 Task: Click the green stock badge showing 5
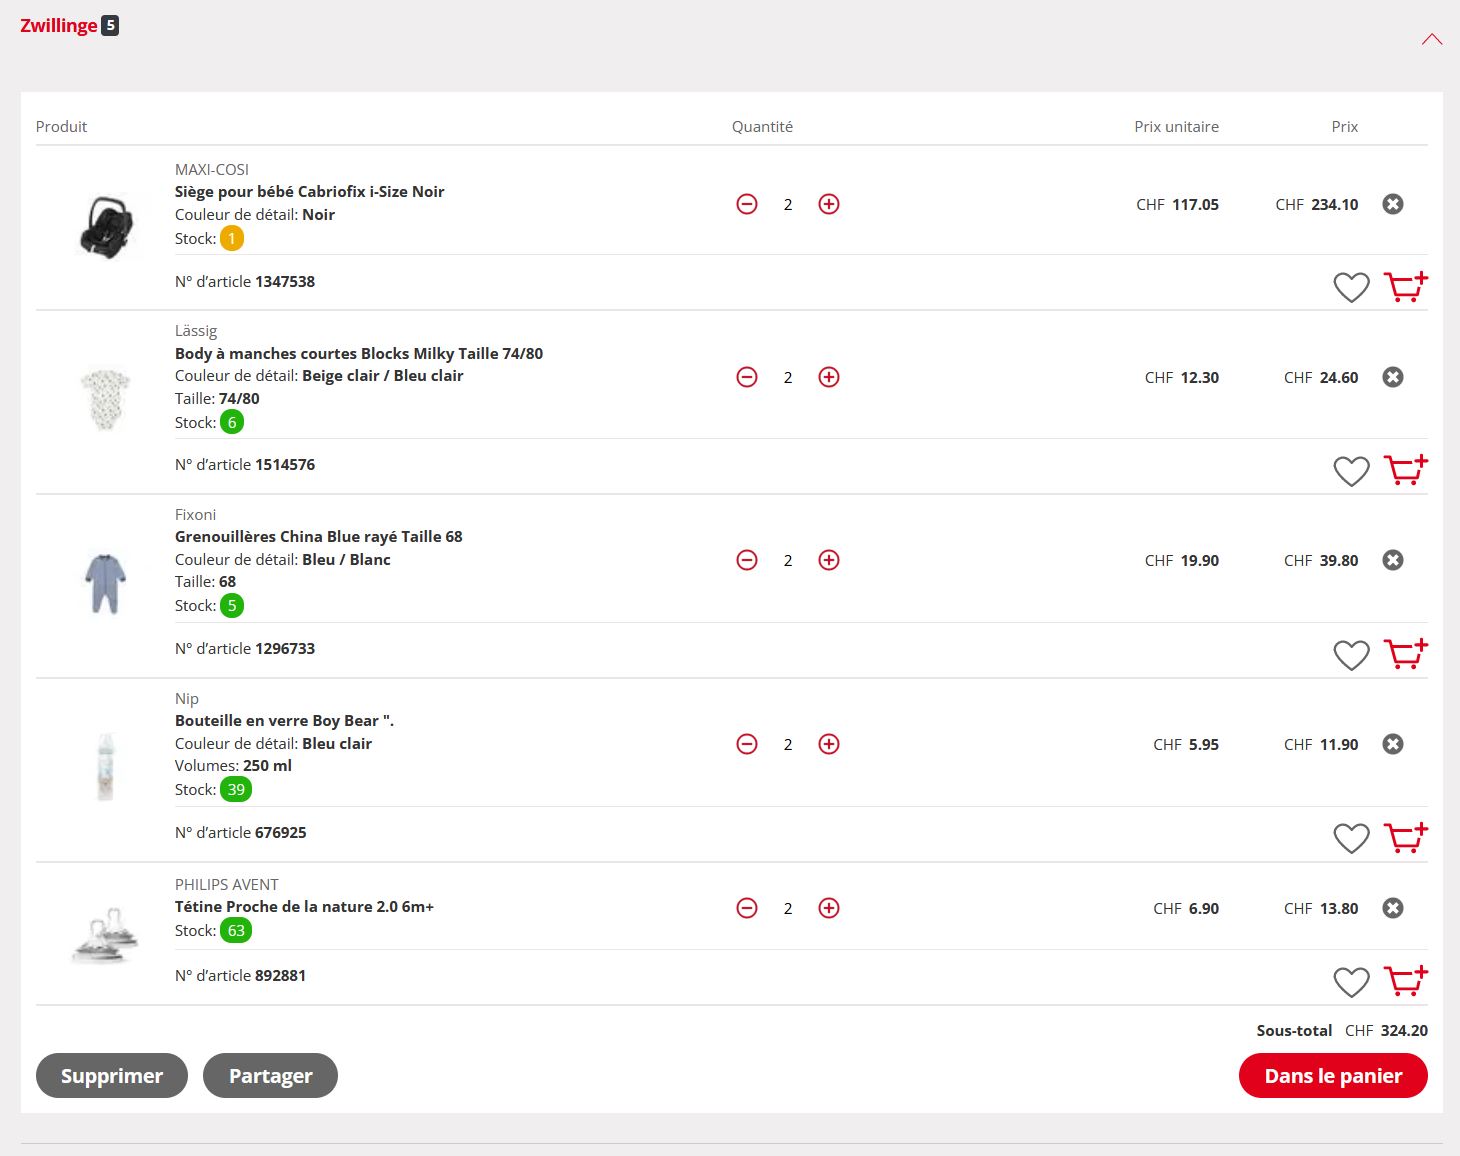click(x=232, y=606)
